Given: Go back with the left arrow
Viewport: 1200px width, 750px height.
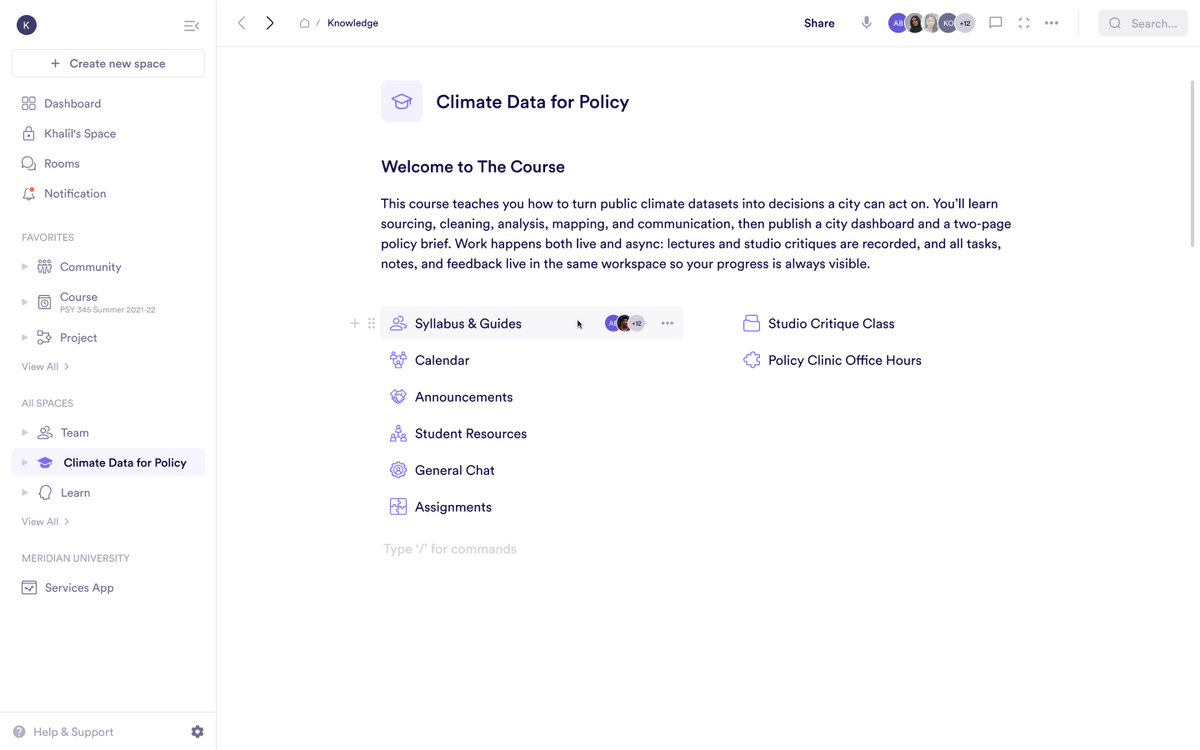Looking at the screenshot, I should pyautogui.click(x=241, y=23).
